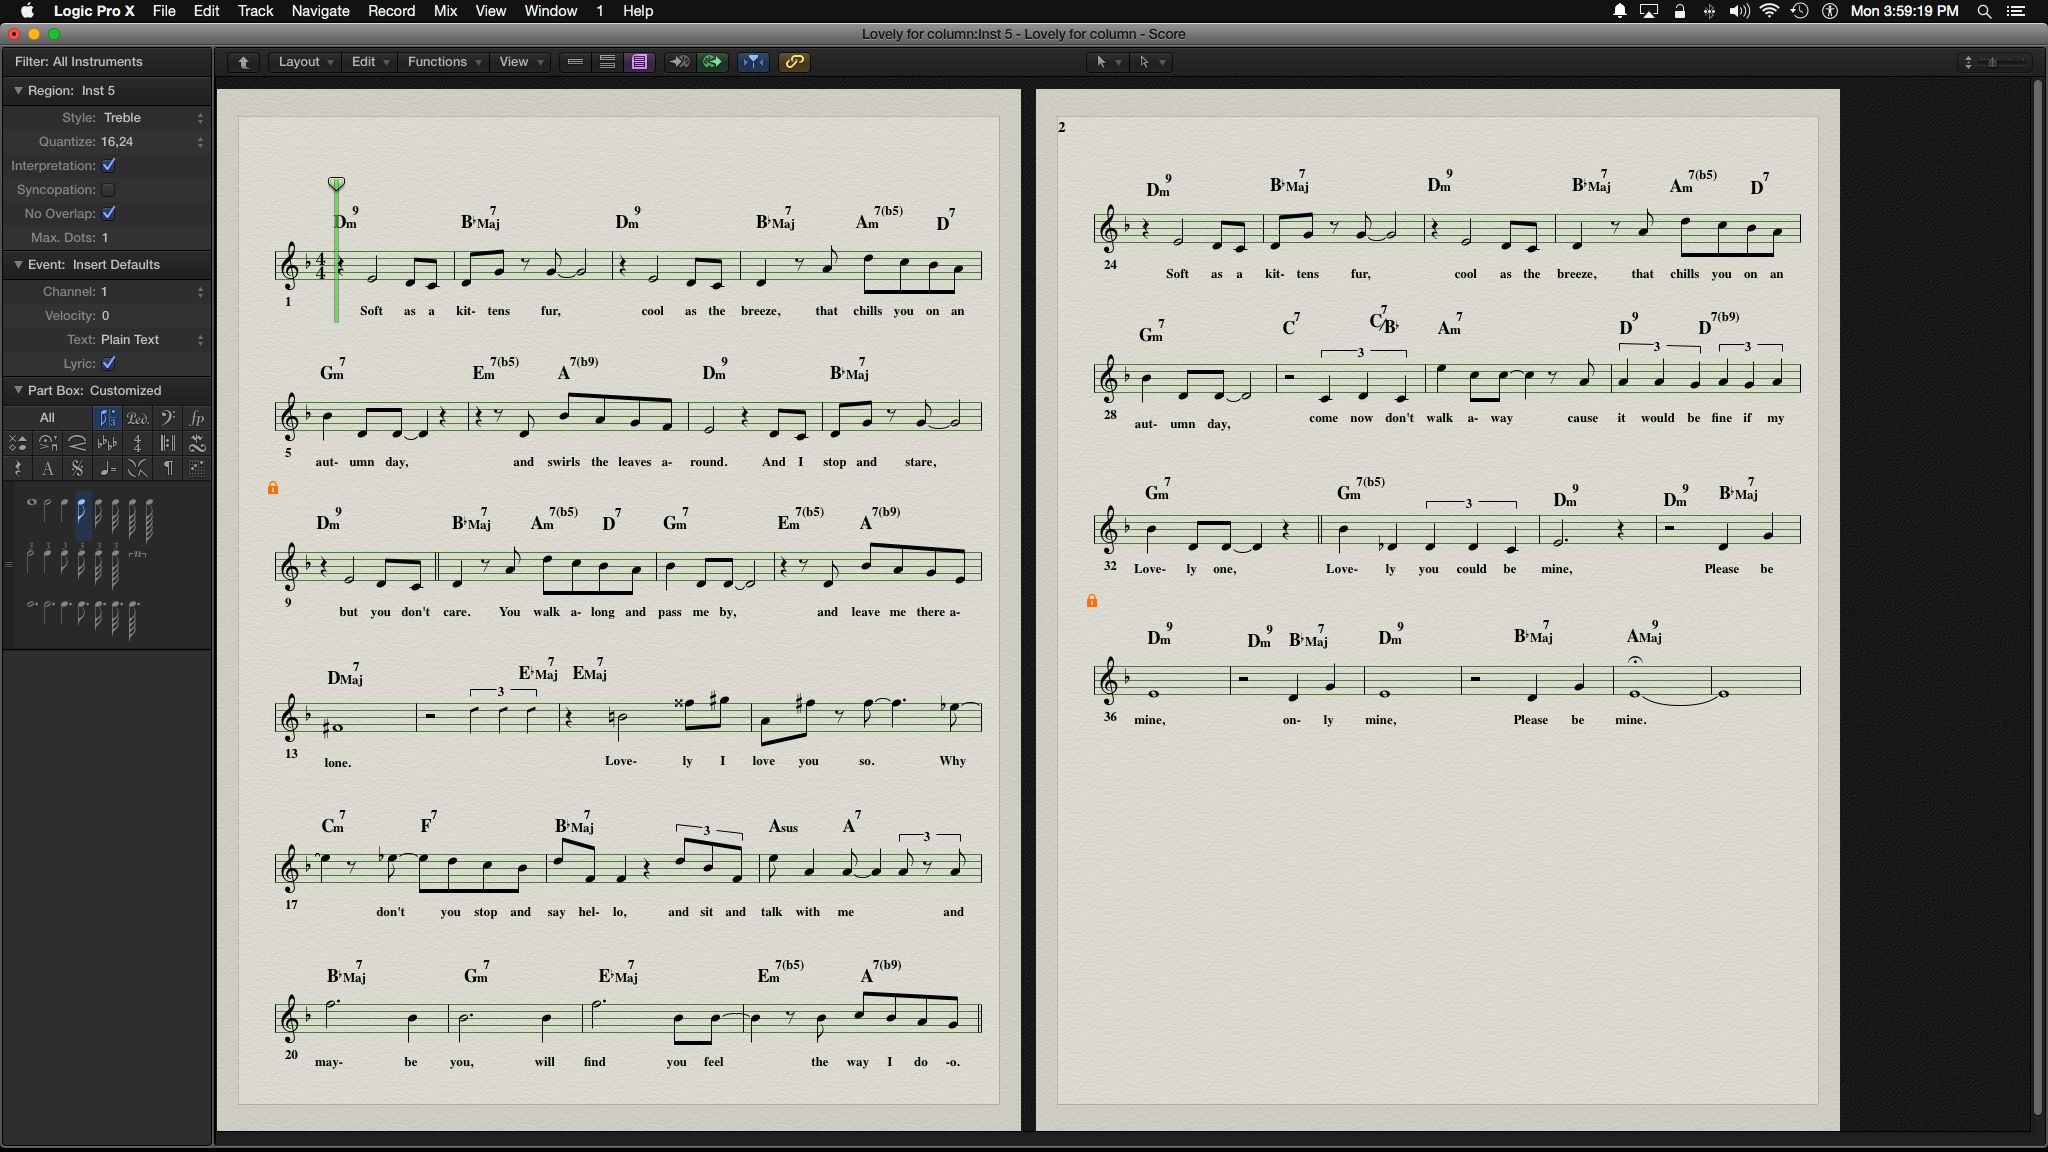
Task: Show All symbols in Part Box
Action: tap(47, 418)
